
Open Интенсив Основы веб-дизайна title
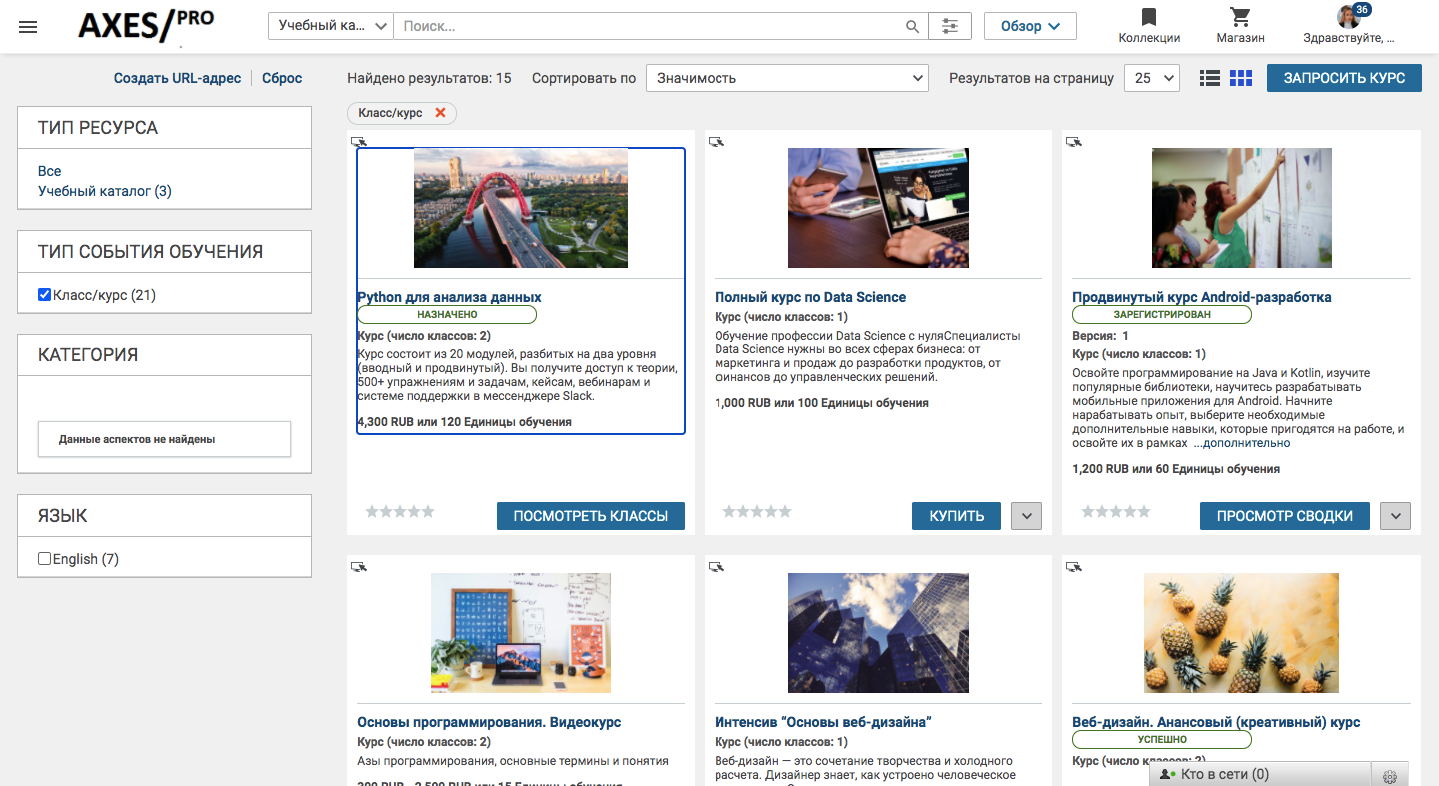[x=823, y=722]
